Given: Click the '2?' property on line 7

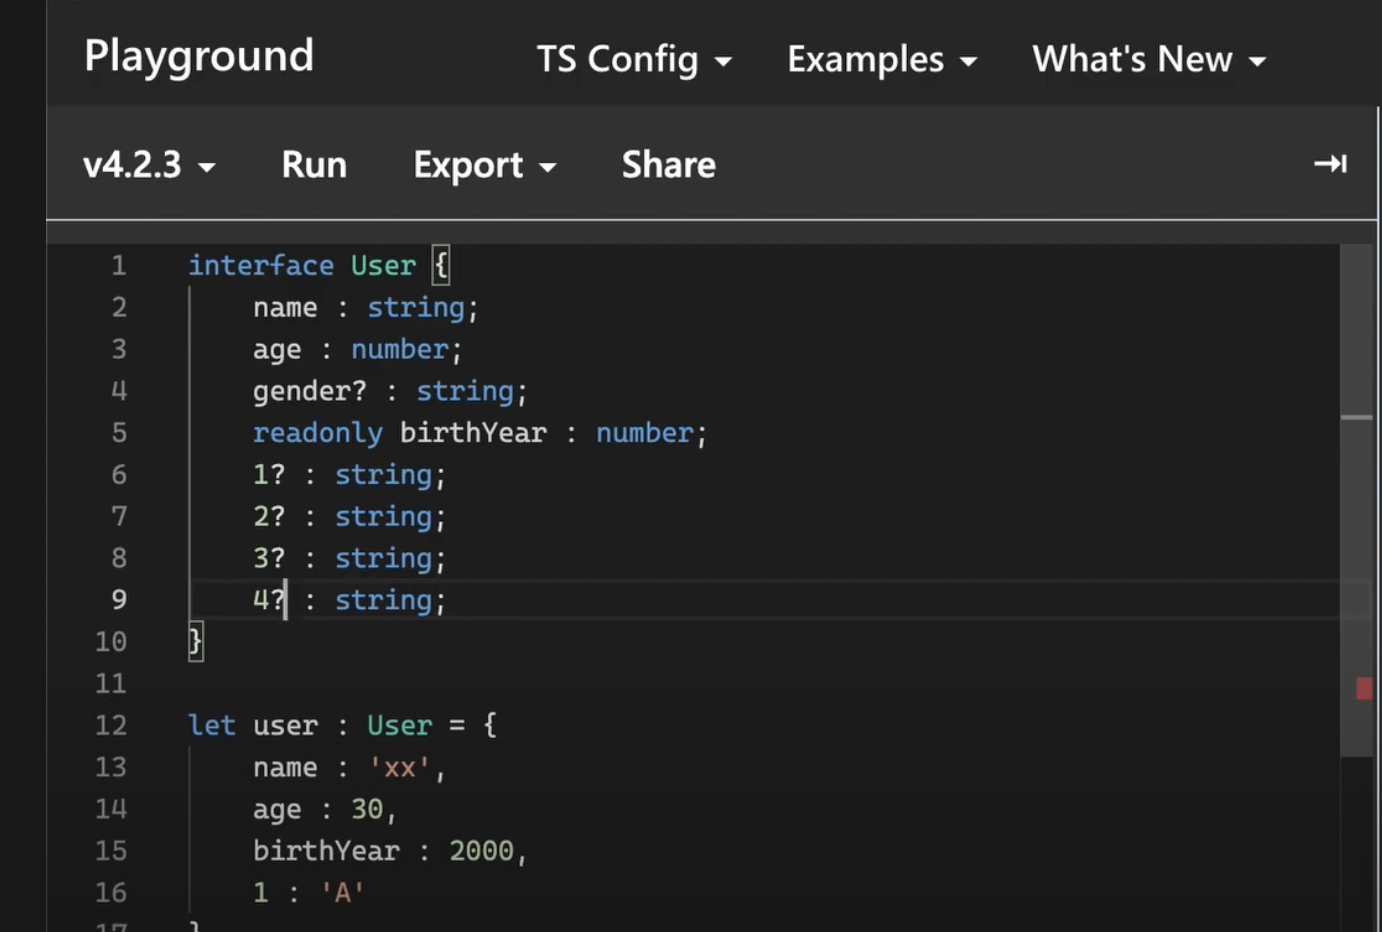Looking at the screenshot, I should pyautogui.click(x=269, y=517).
